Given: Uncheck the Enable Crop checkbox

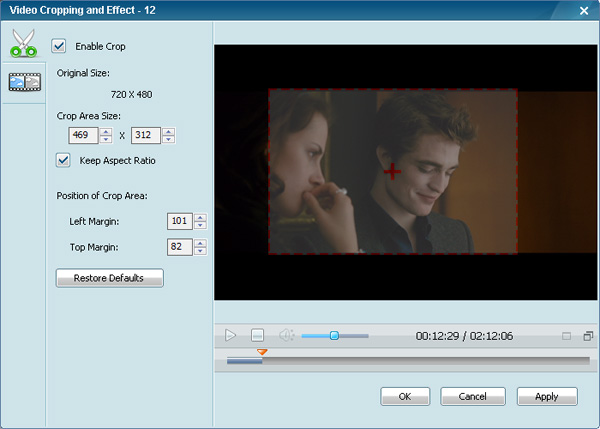Looking at the screenshot, I should (59, 46).
